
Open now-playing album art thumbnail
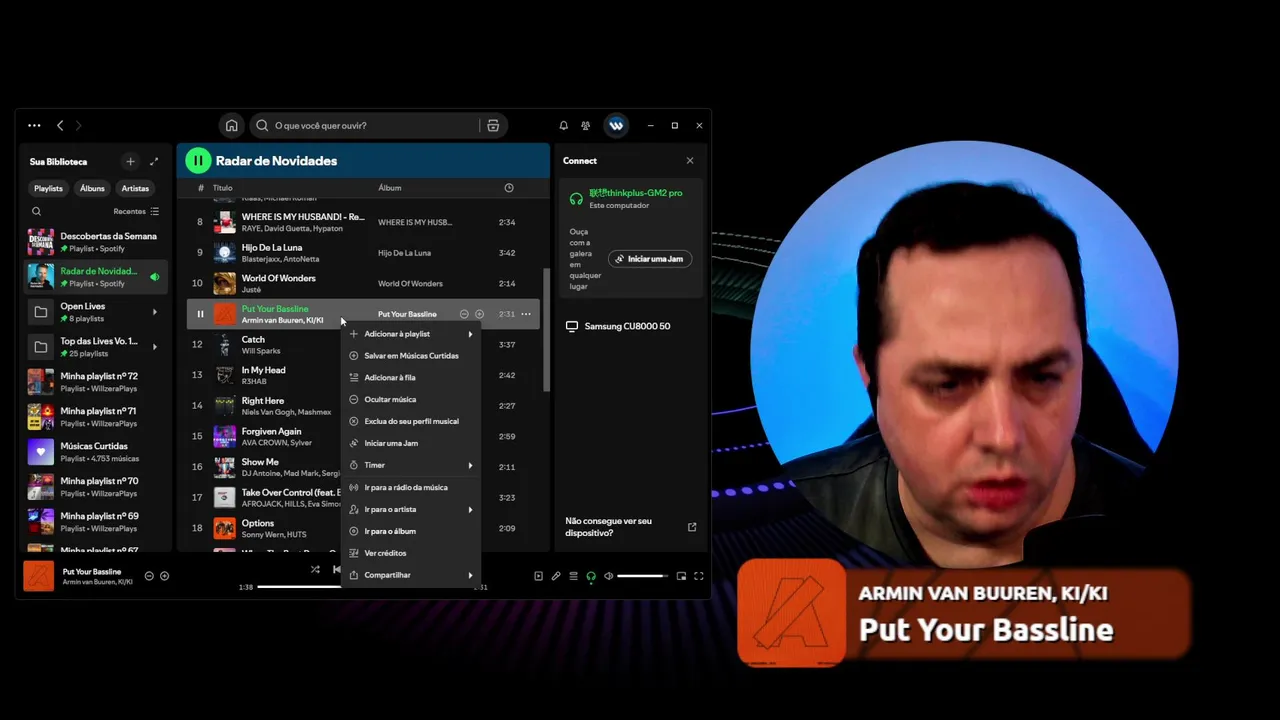38,576
